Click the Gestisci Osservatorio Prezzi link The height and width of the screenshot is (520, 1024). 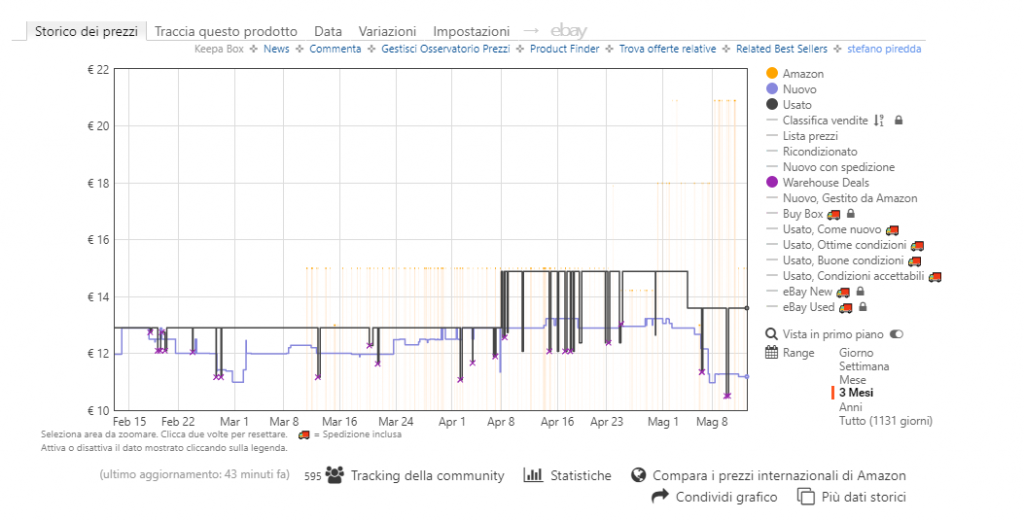coord(445,48)
